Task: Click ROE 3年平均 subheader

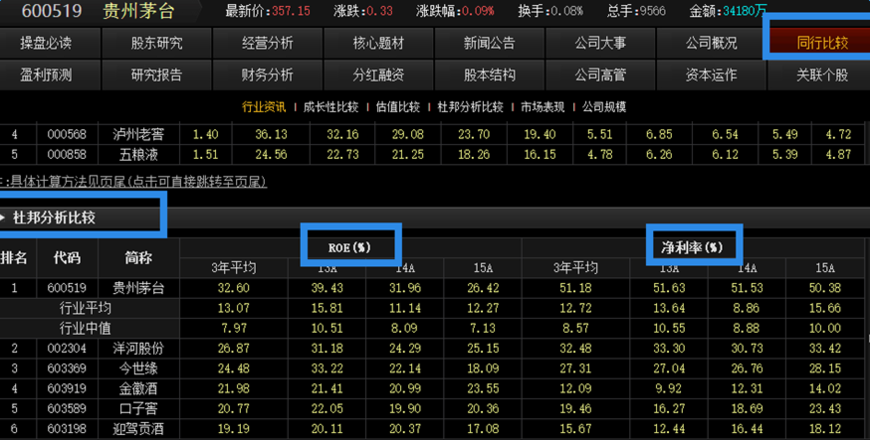Action: tap(234, 268)
